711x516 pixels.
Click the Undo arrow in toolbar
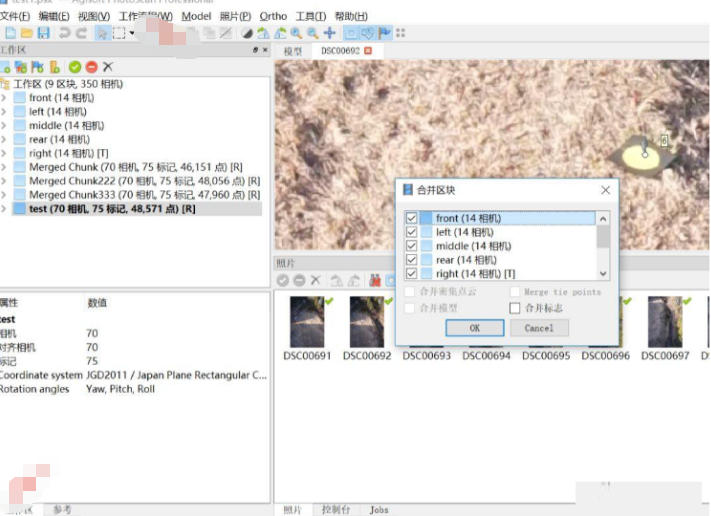click(64, 33)
